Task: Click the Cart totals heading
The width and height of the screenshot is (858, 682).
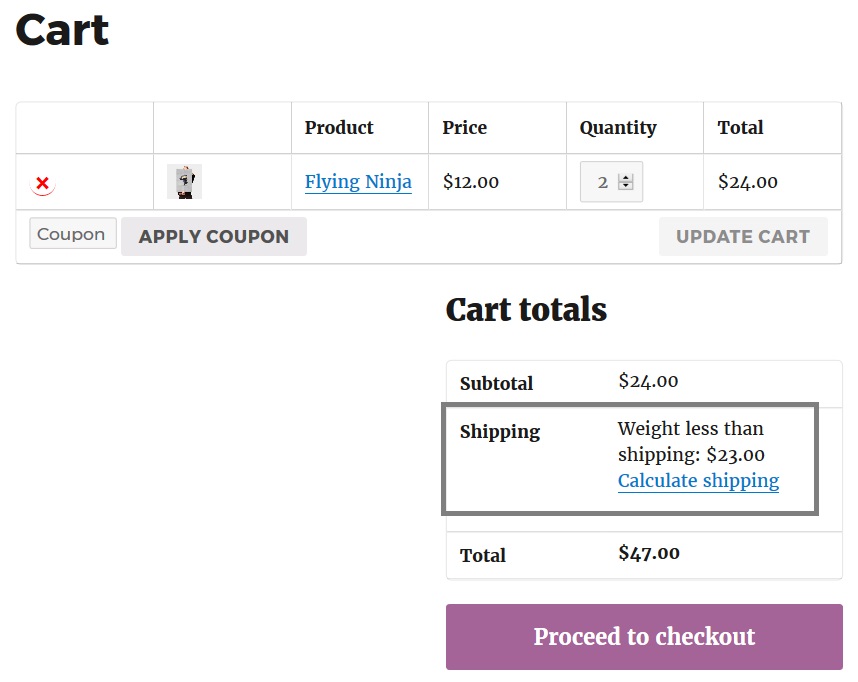Action: [526, 310]
